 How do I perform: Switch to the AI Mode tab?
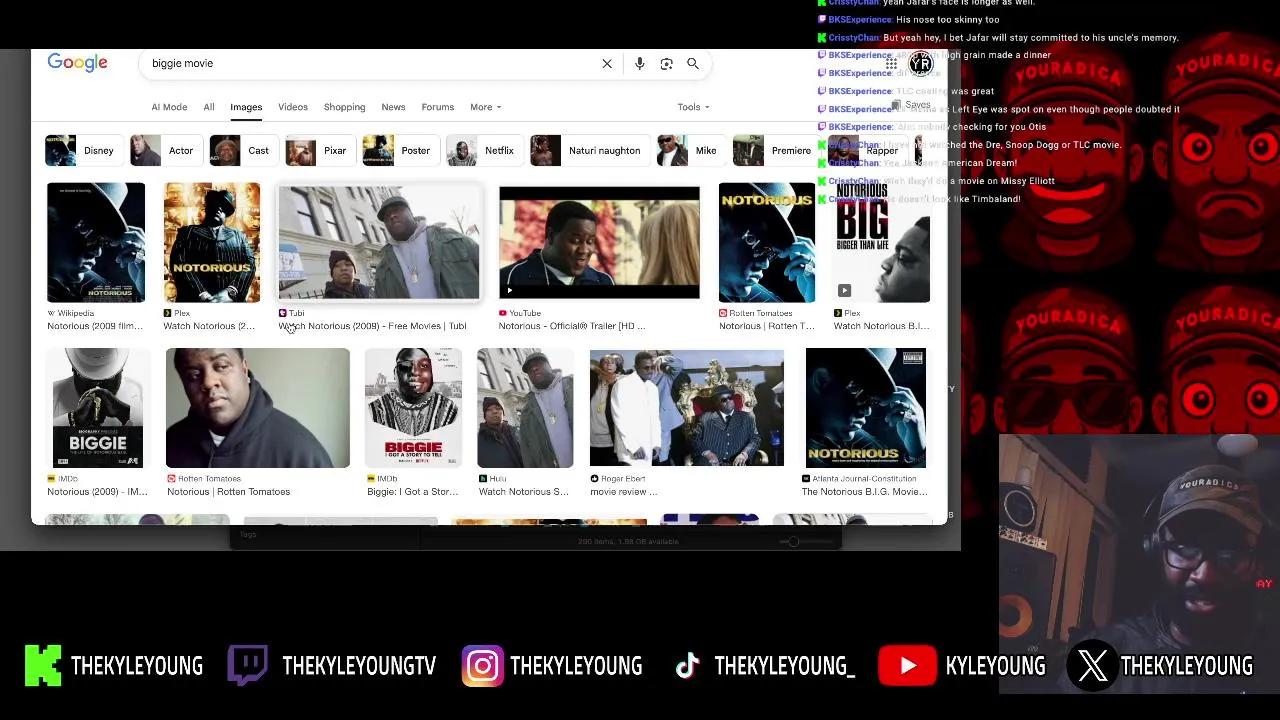click(x=169, y=107)
